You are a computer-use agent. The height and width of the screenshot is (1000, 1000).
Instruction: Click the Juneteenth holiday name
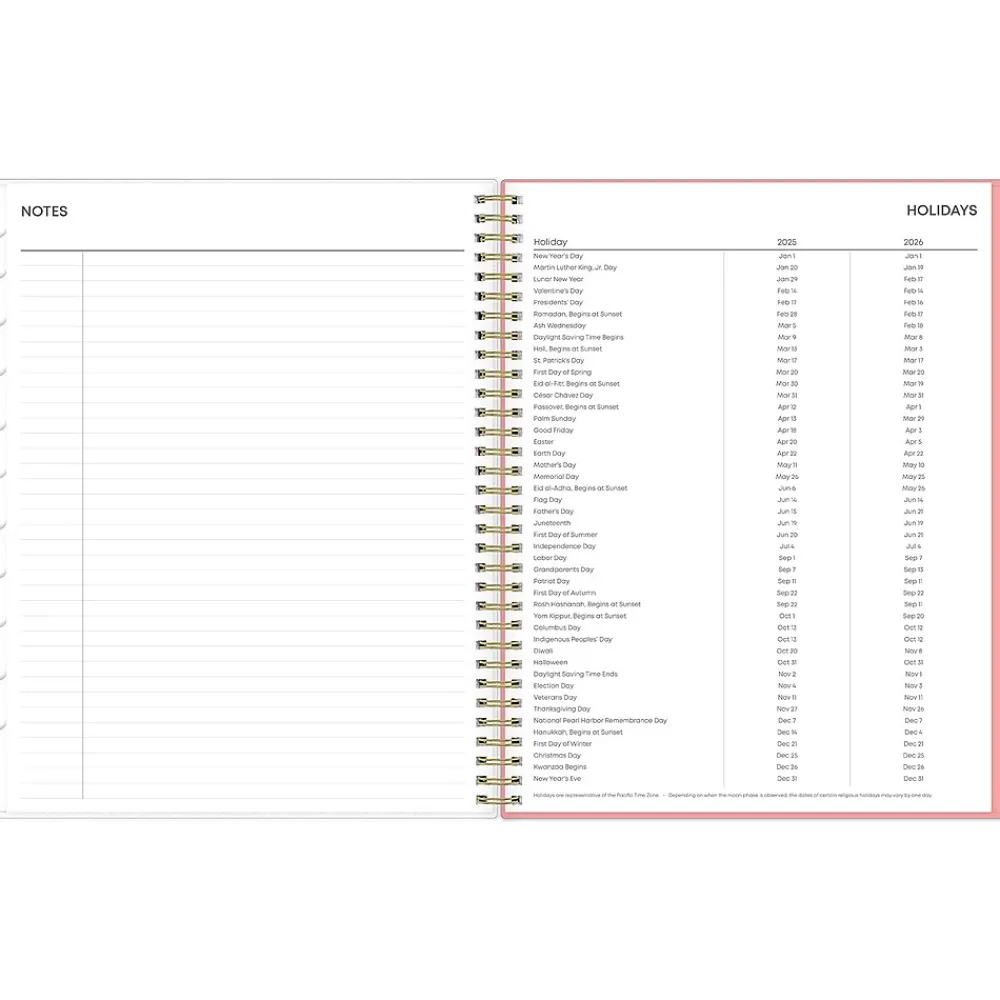pos(552,523)
